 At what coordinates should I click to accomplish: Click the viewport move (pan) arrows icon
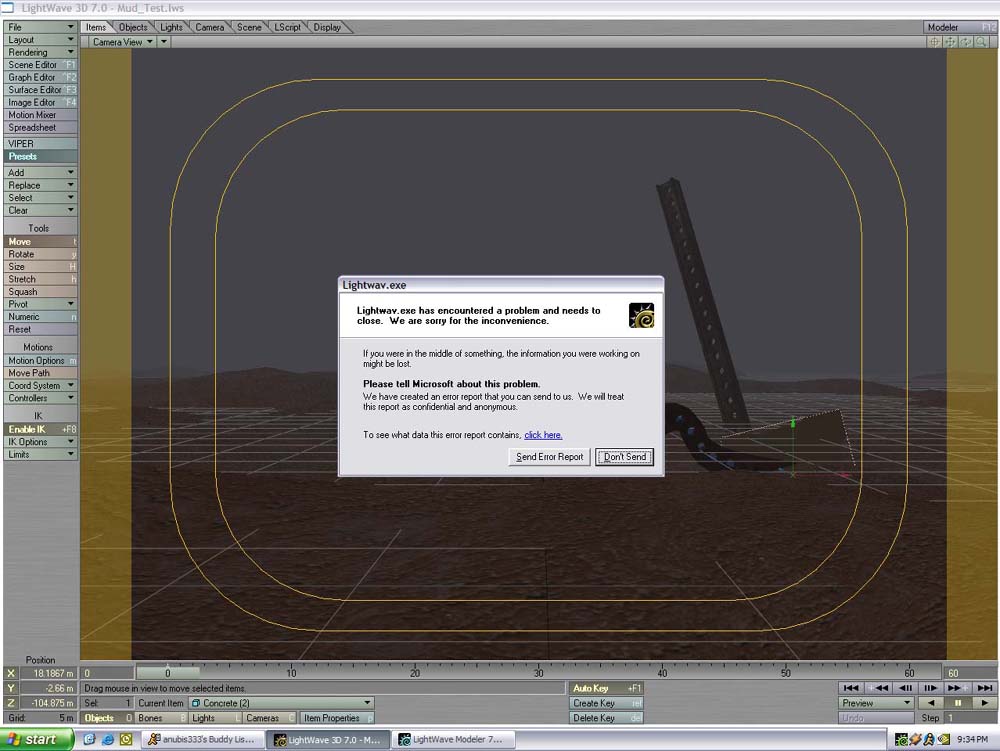950,42
